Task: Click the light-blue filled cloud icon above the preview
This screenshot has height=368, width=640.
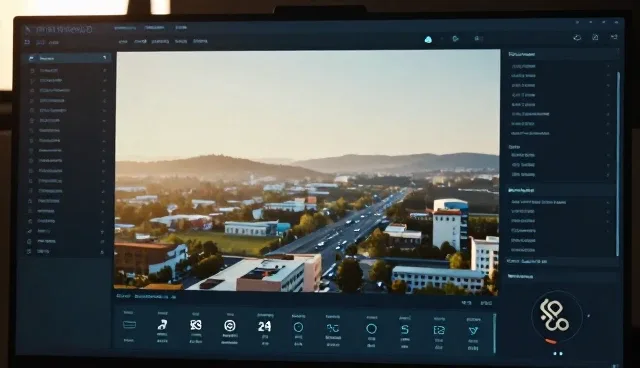Action: point(428,40)
